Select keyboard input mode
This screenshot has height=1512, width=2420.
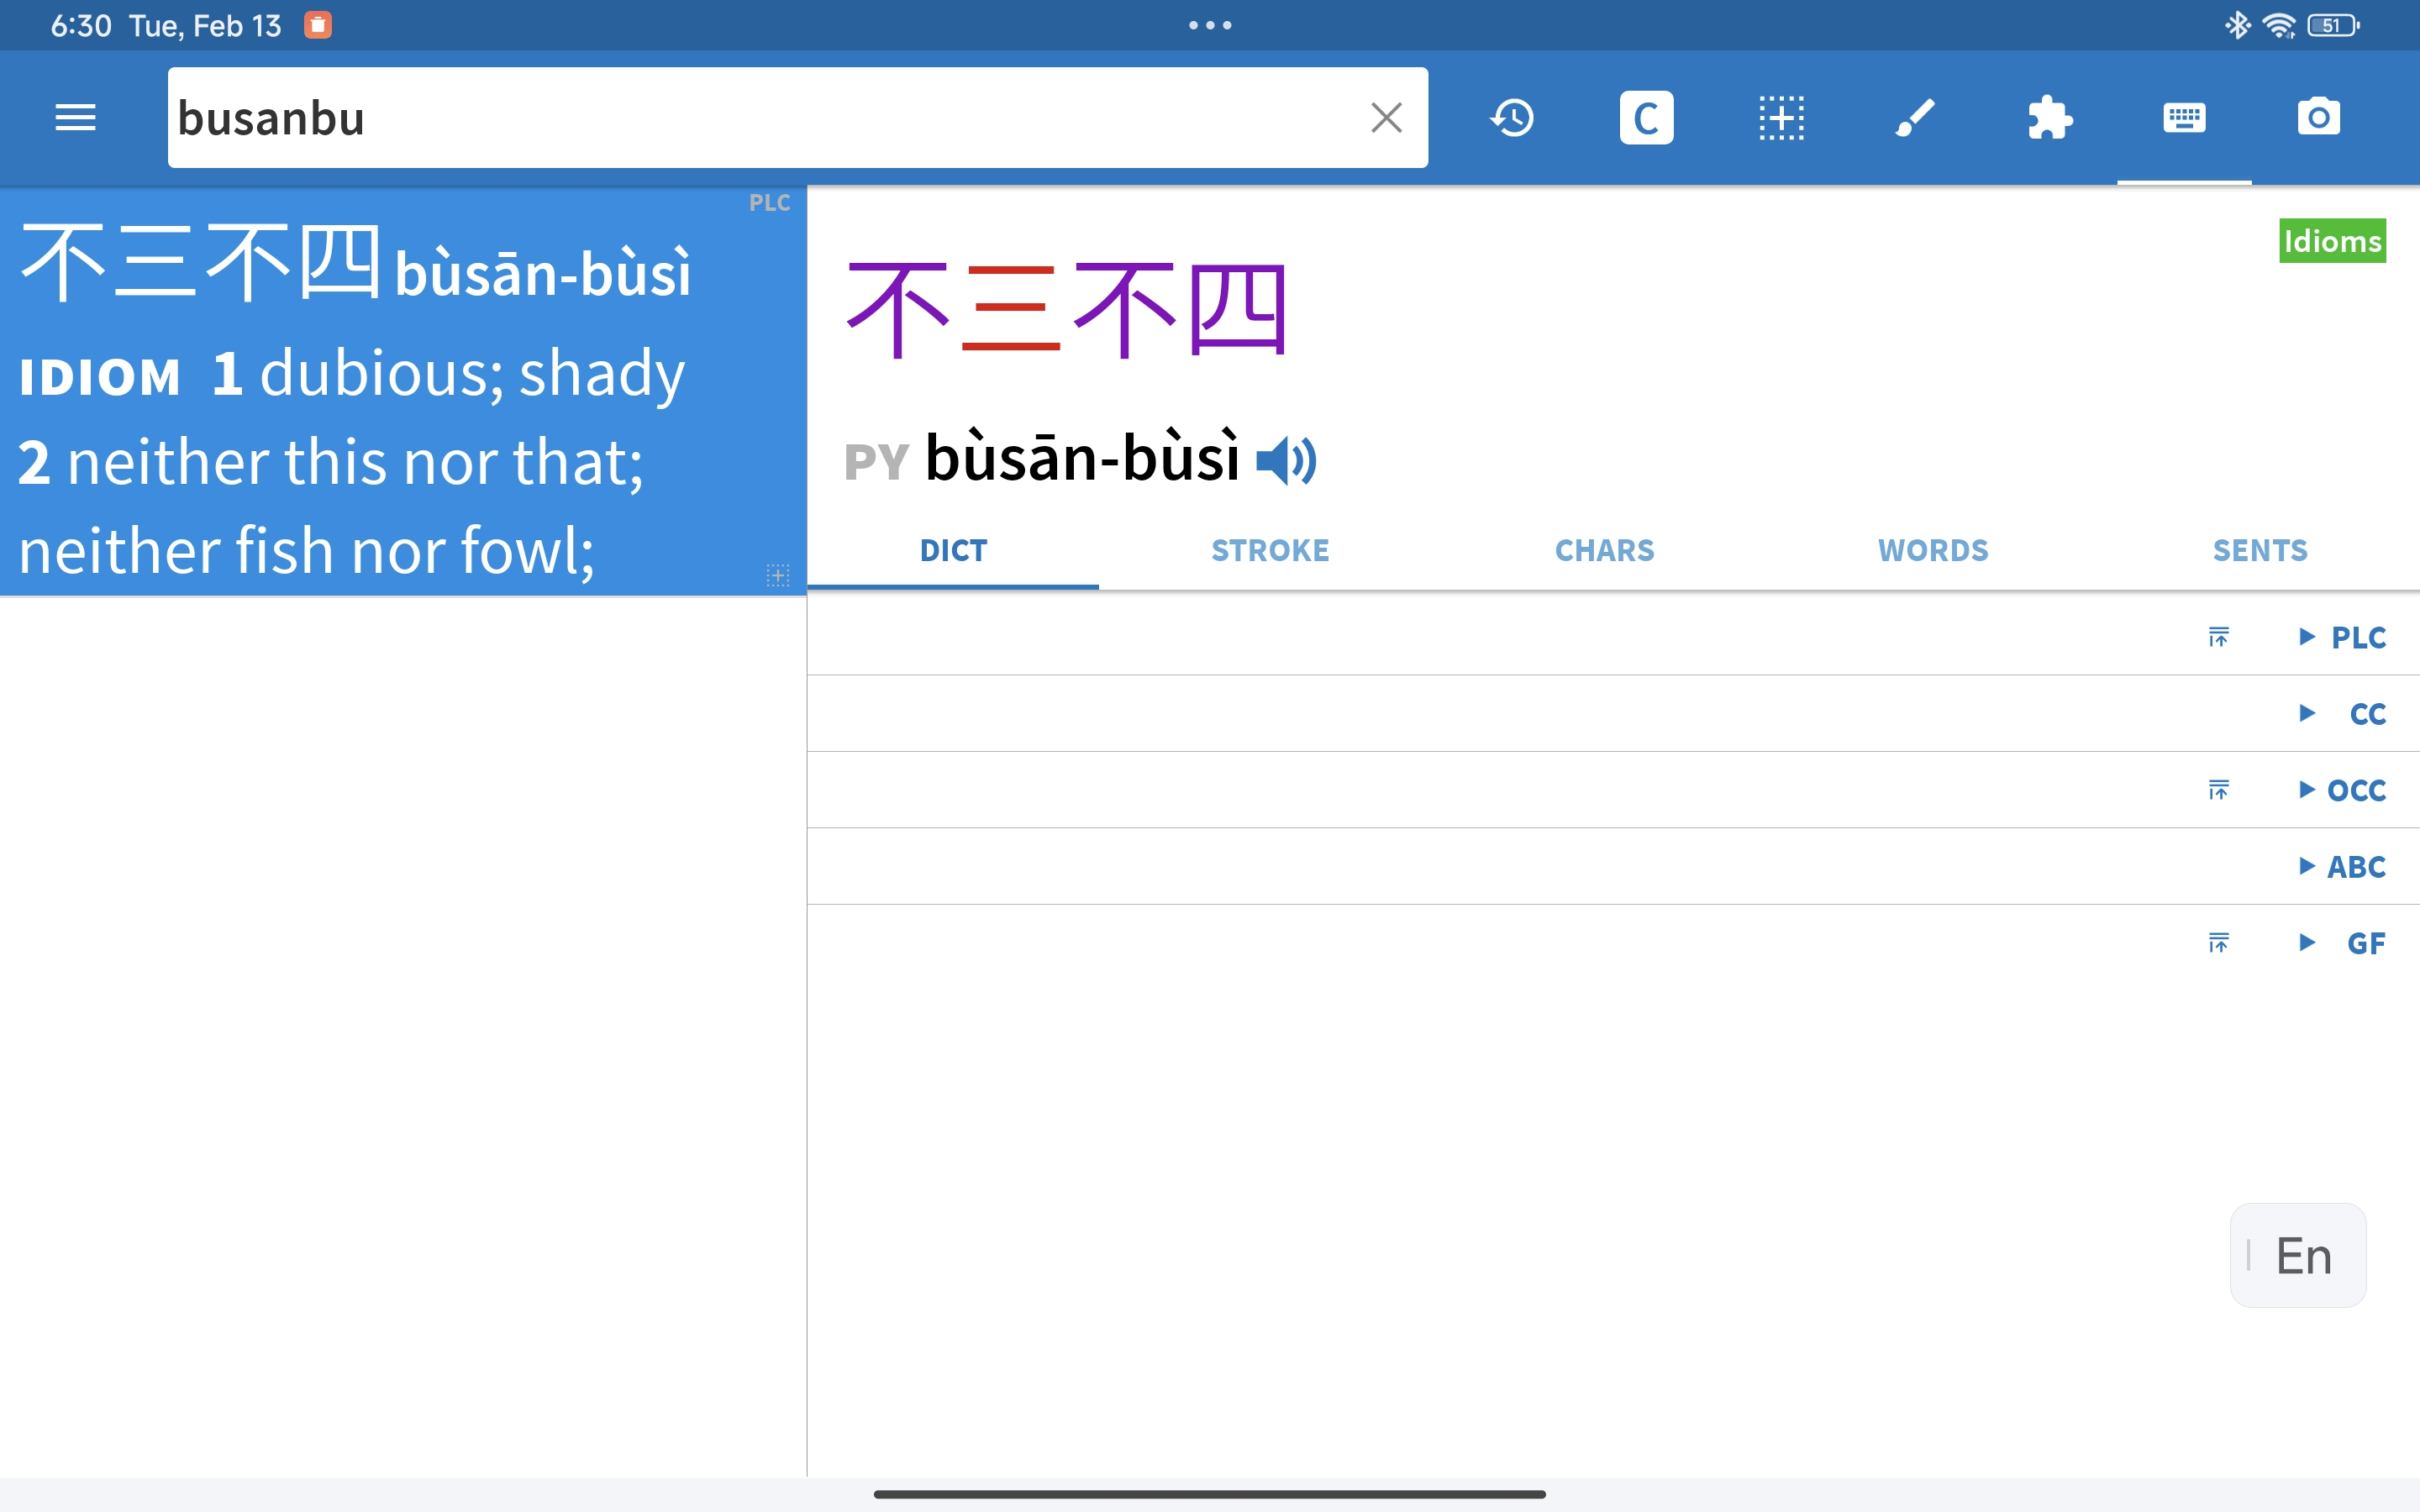point(2184,118)
